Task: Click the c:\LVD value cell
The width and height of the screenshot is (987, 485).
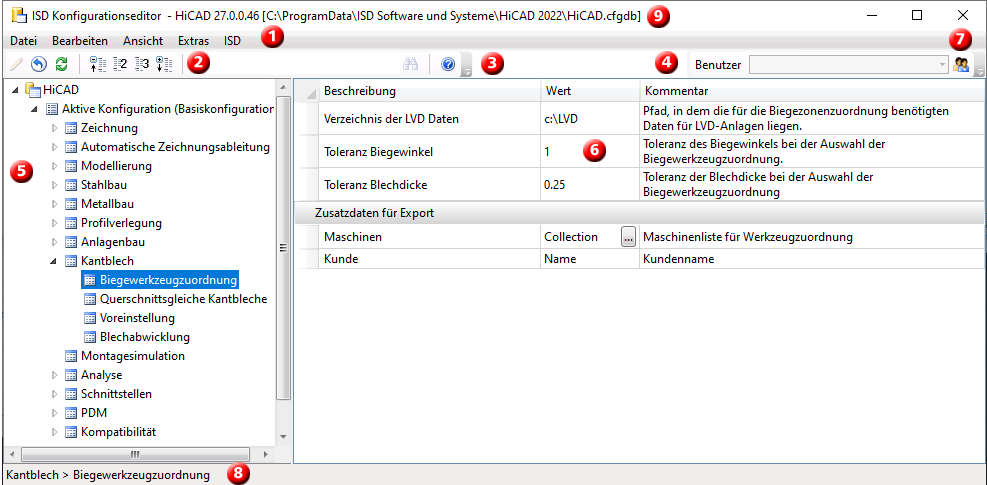Action: point(590,118)
